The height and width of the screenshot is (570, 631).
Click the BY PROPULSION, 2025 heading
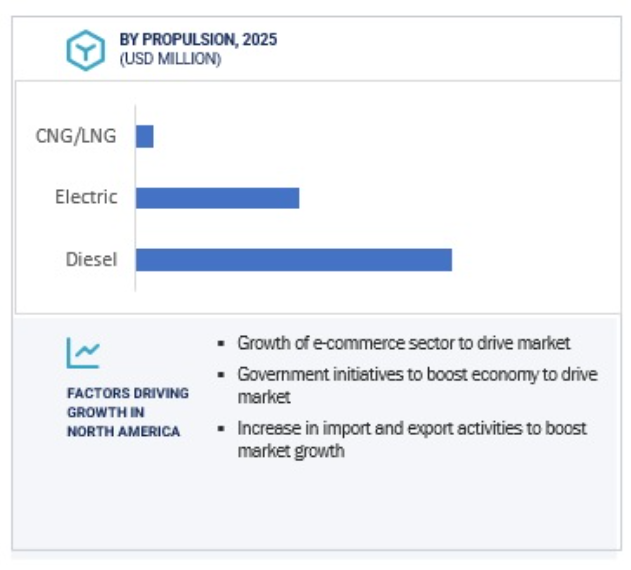(x=198, y=39)
